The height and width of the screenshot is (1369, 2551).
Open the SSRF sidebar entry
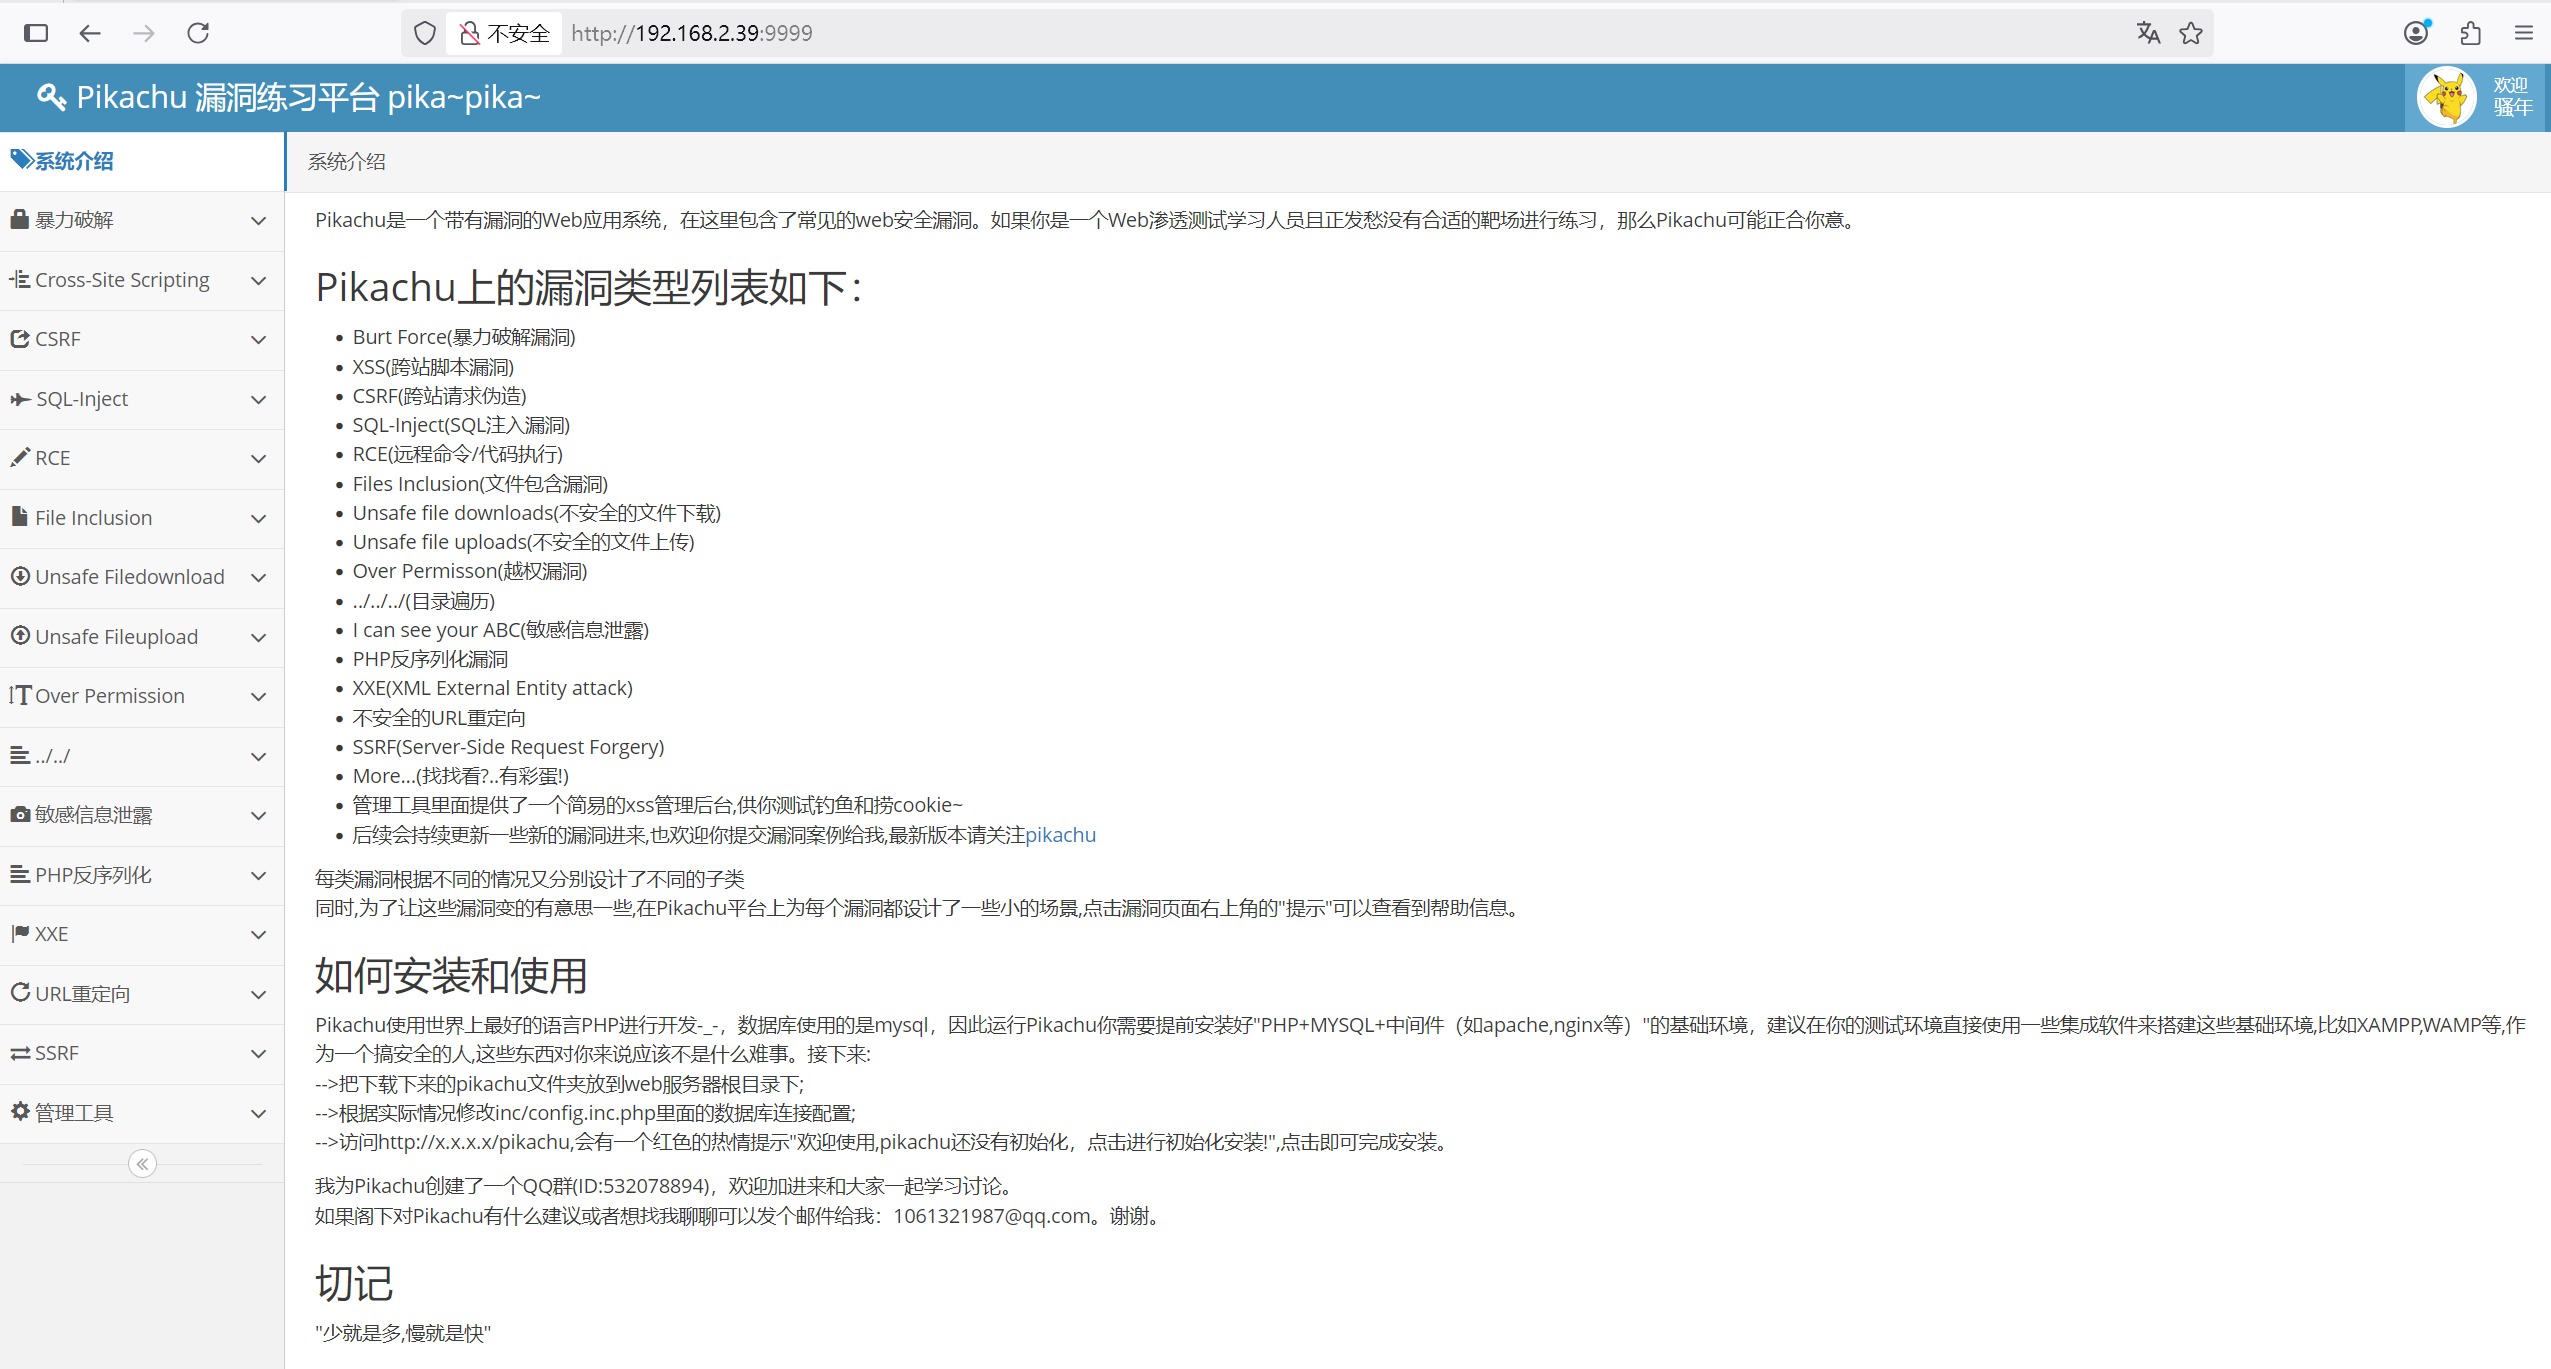coord(56,1053)
